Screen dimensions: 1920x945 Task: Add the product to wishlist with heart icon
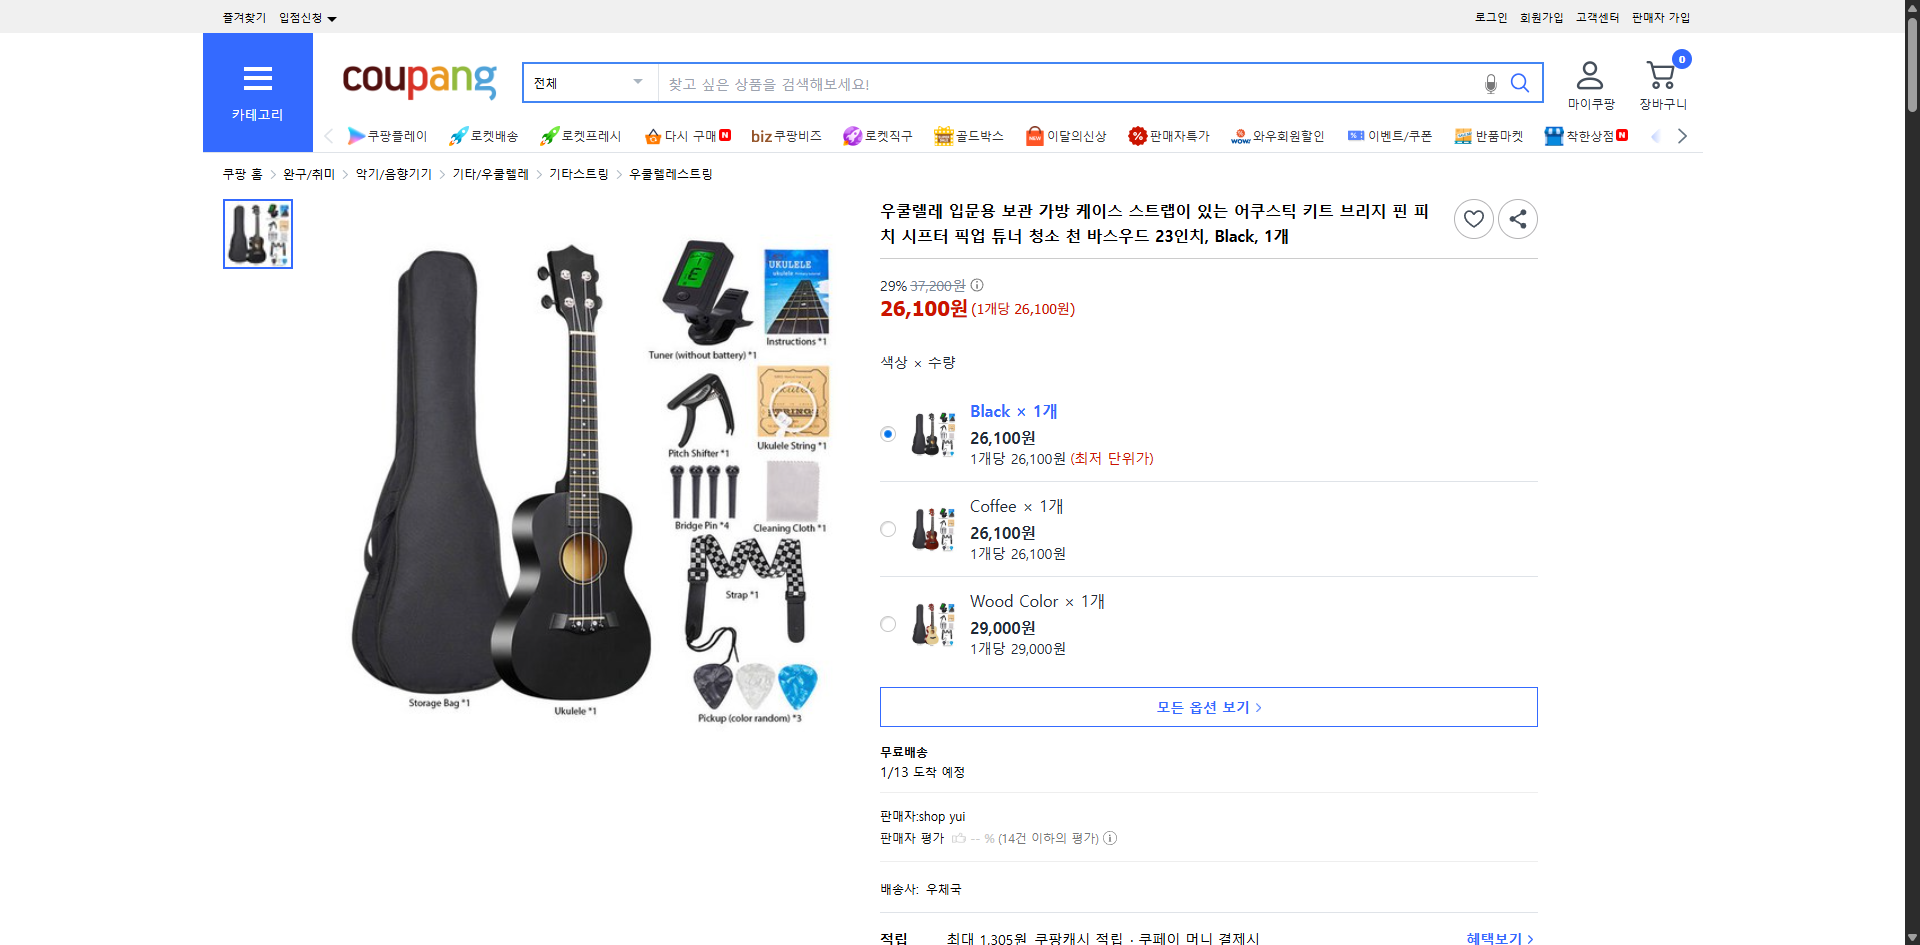(1473, 218)
